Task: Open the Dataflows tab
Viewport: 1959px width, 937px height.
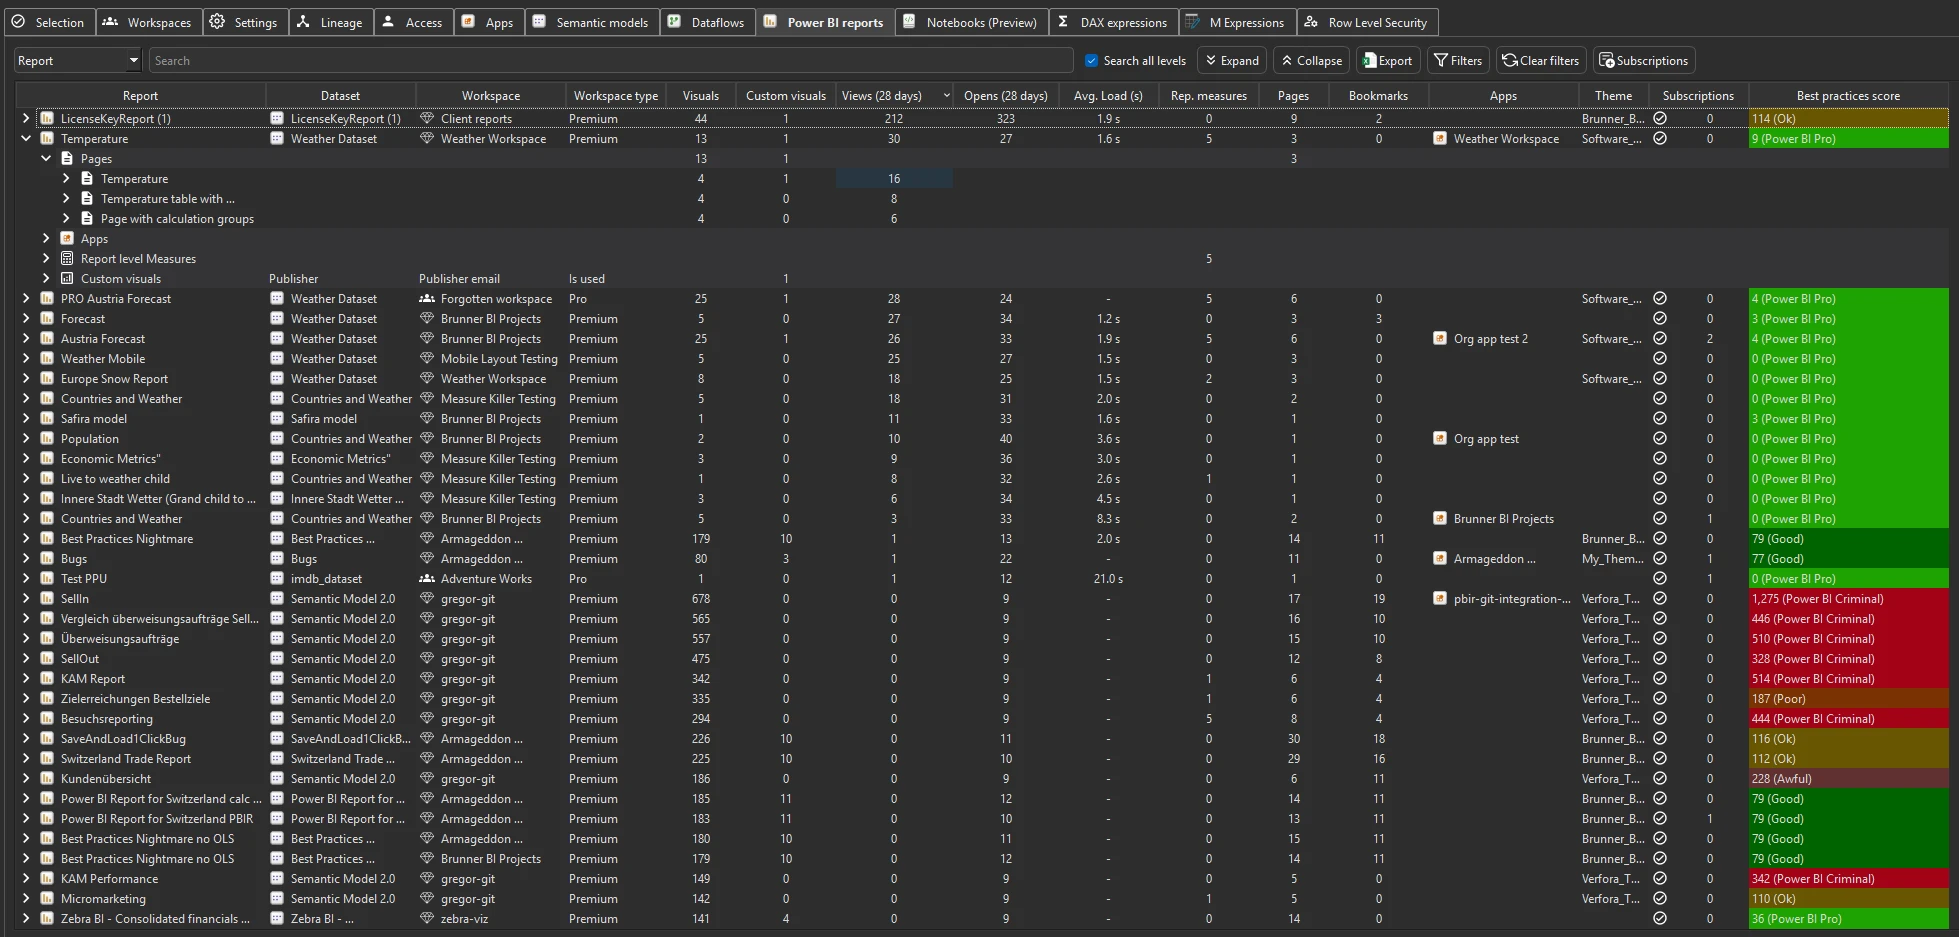Action: click(x=706, y=22)
